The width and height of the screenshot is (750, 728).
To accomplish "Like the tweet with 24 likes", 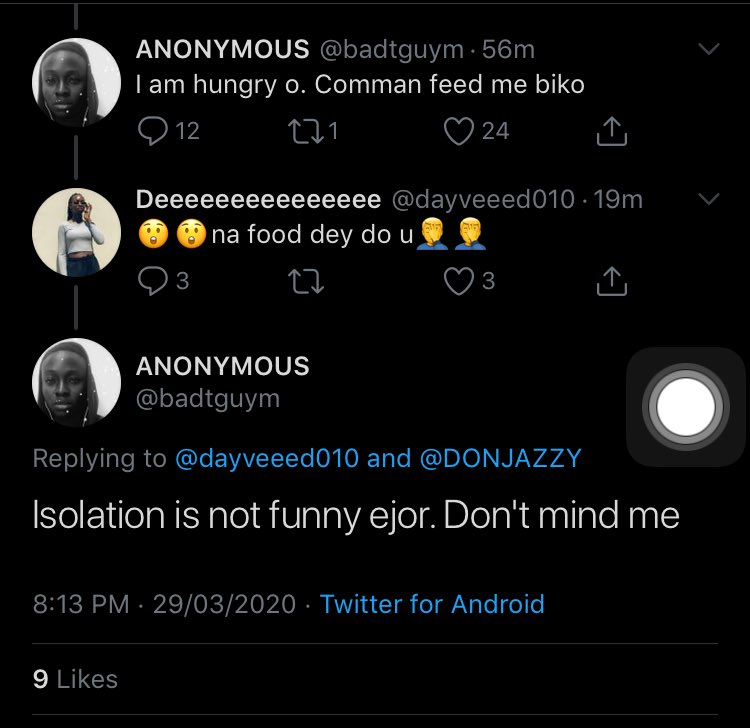I will click(459, 131).
